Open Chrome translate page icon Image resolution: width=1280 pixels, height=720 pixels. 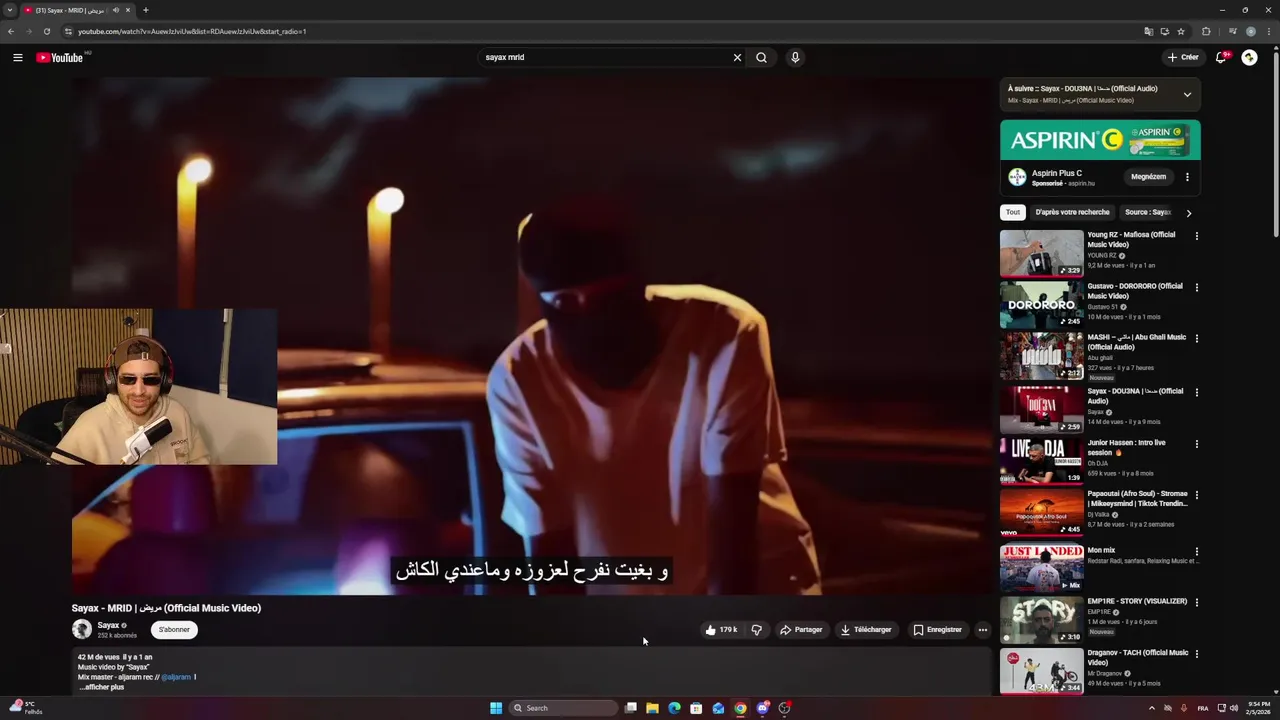click(1149, 31)
